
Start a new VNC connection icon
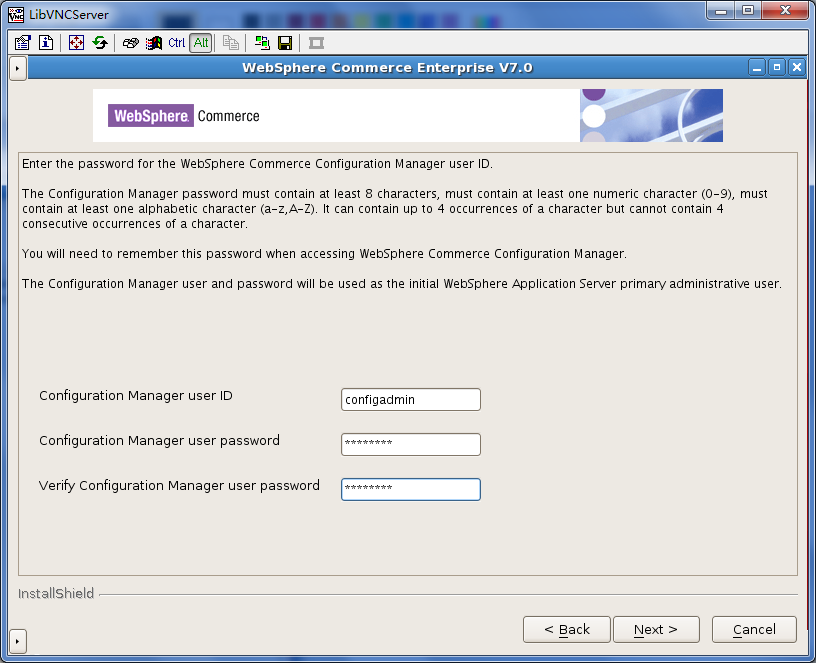point(262,43)
